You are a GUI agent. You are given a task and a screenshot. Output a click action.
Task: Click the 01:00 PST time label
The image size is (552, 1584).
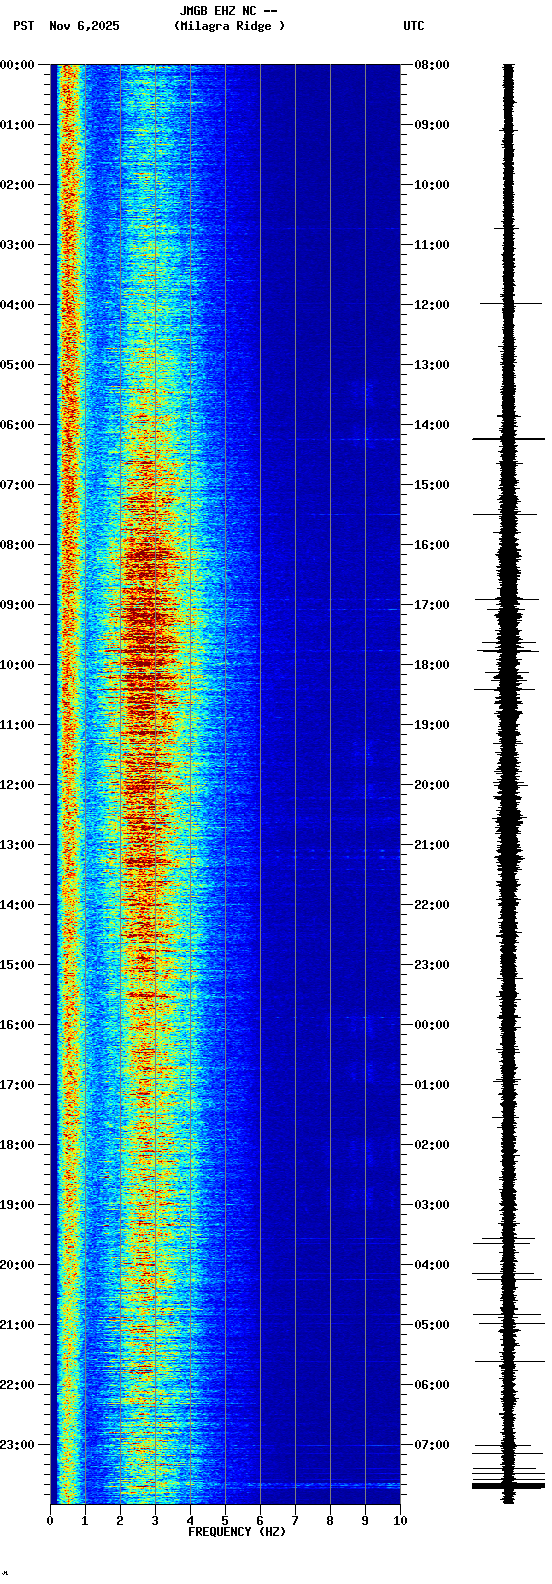pos(18,125)
